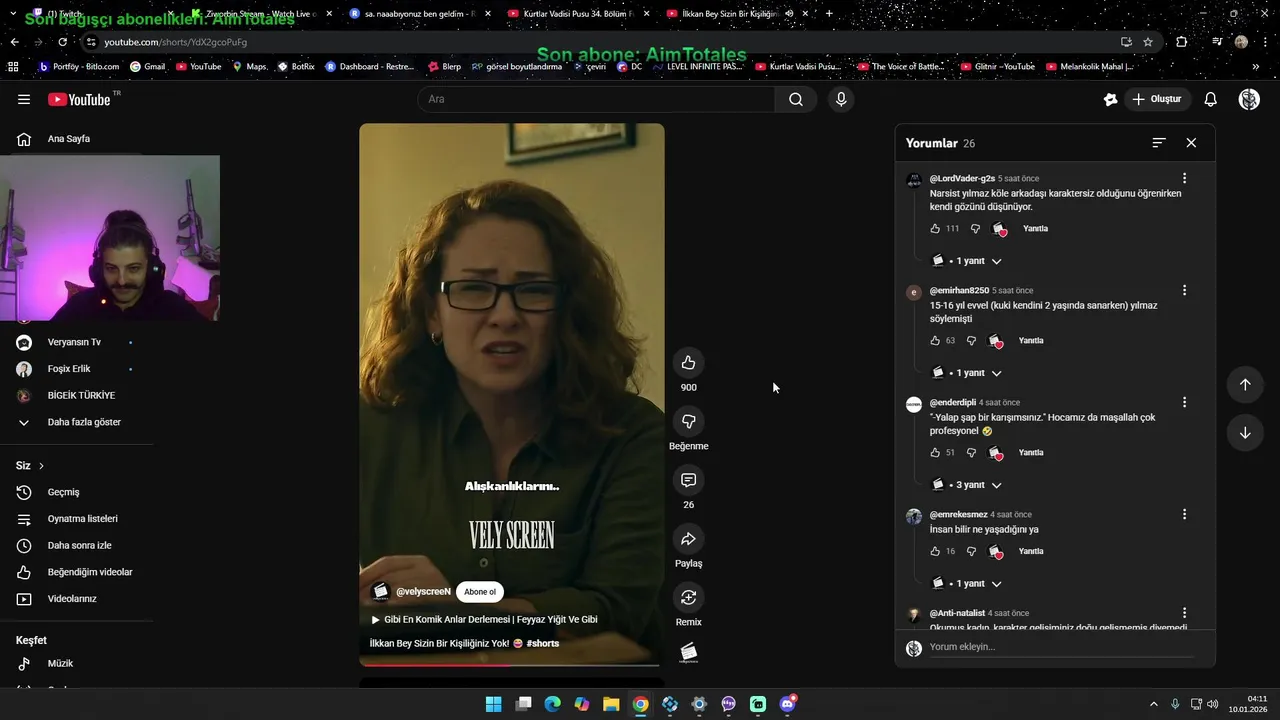Screen dimensions: 1280x720
Task: Go to previous short with up arrow
Action: (x=1245, y=385)
